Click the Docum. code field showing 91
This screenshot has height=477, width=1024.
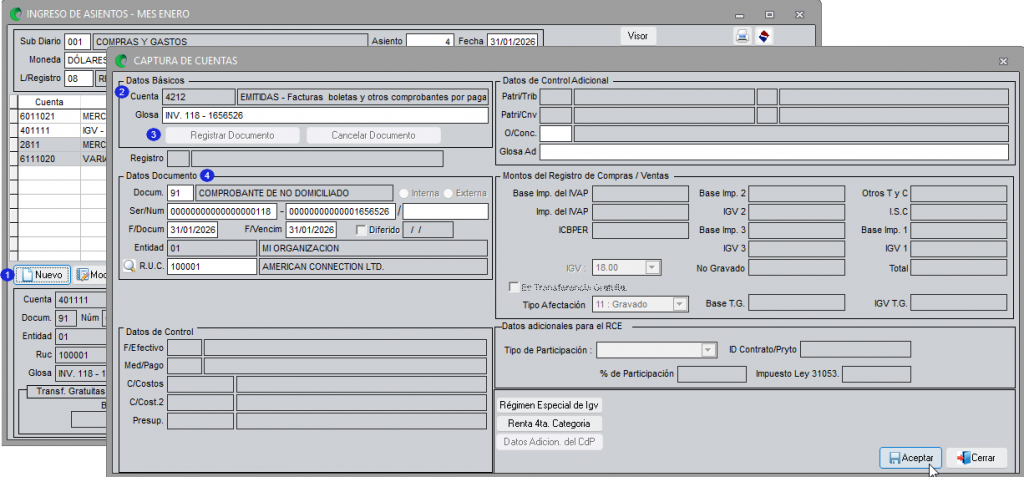[x=180, y=193]
